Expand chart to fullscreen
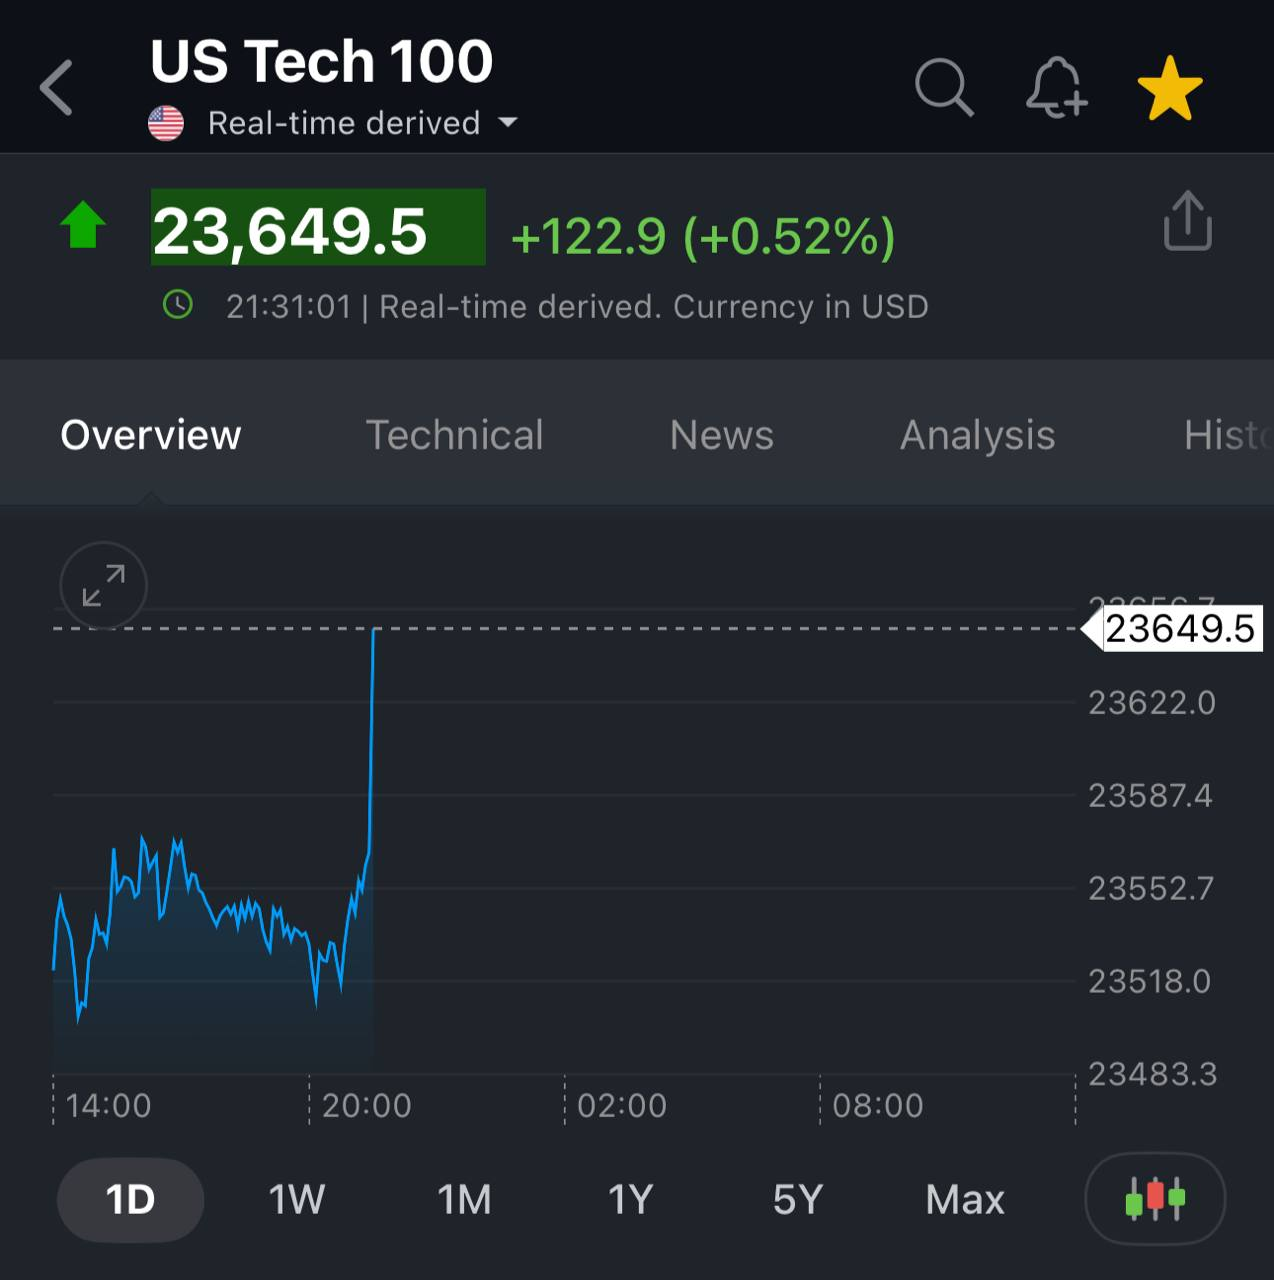 tap(103, 585)
